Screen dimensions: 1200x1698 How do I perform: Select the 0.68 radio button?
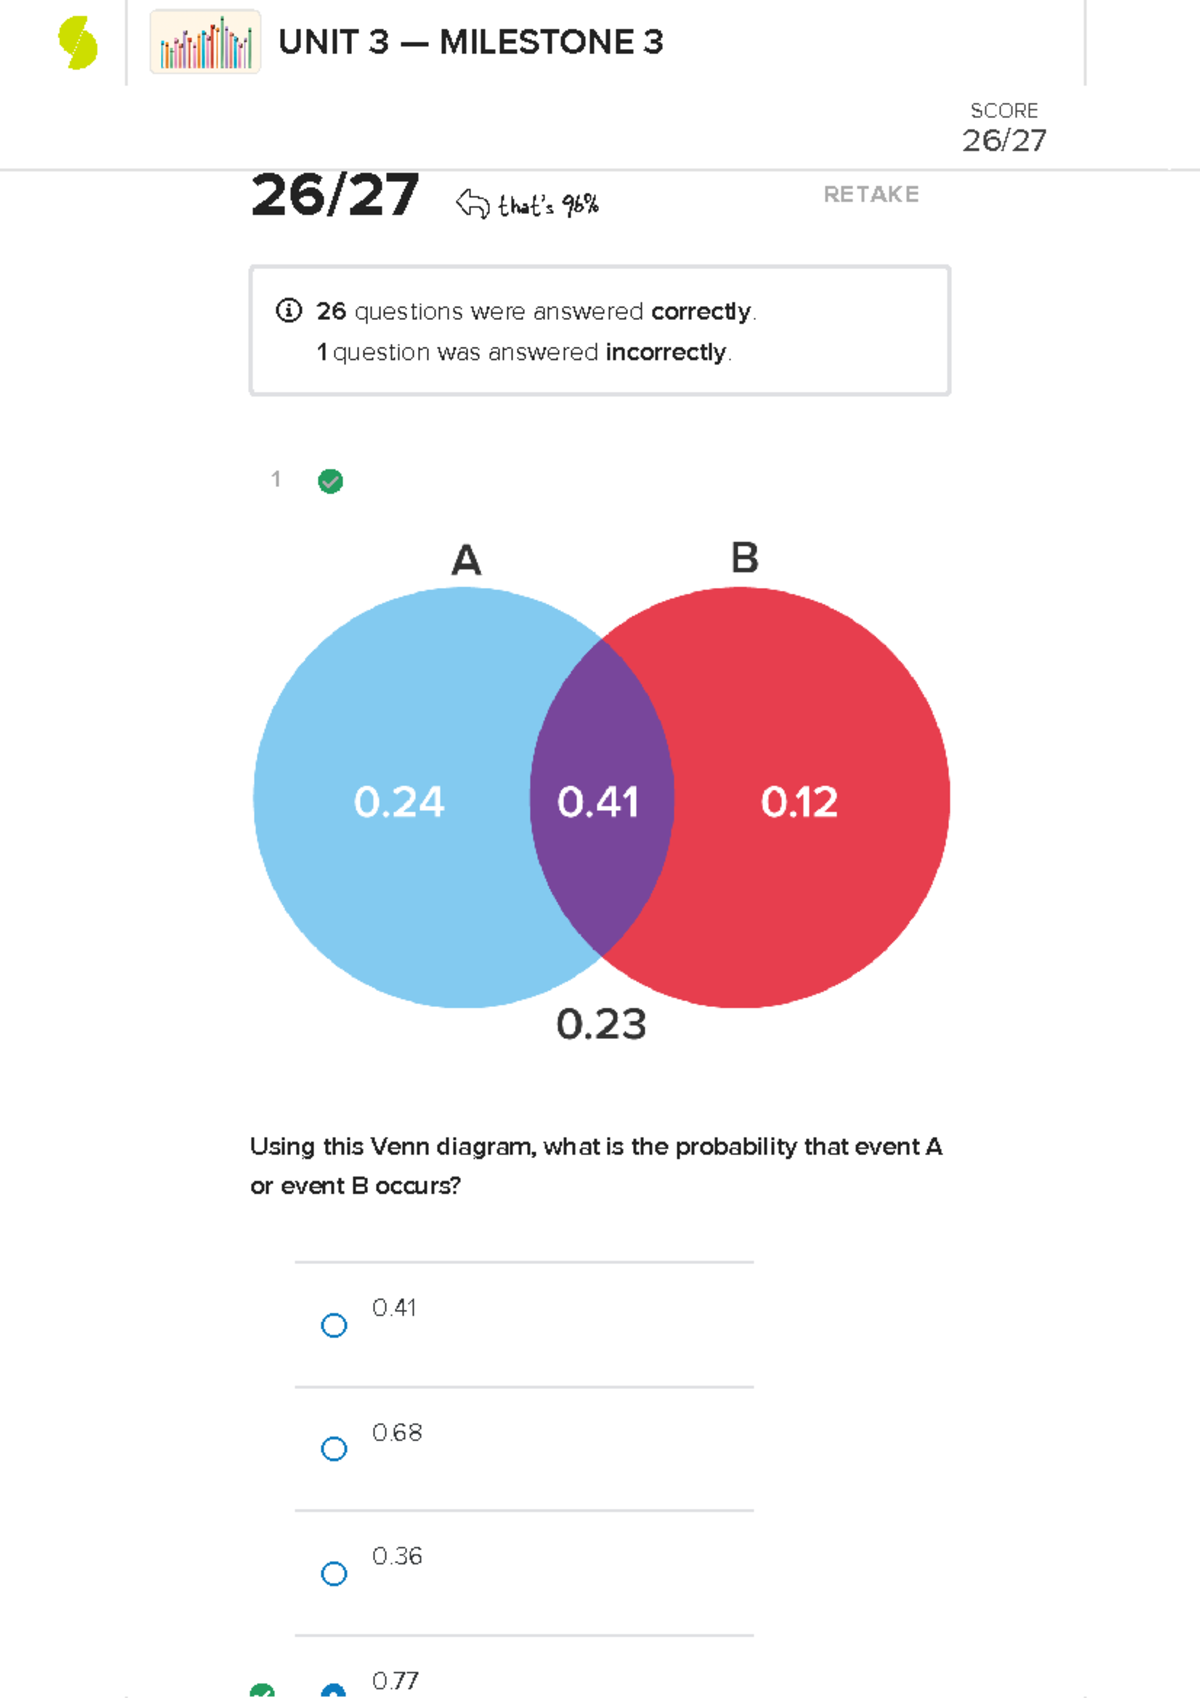[333, 1448]
